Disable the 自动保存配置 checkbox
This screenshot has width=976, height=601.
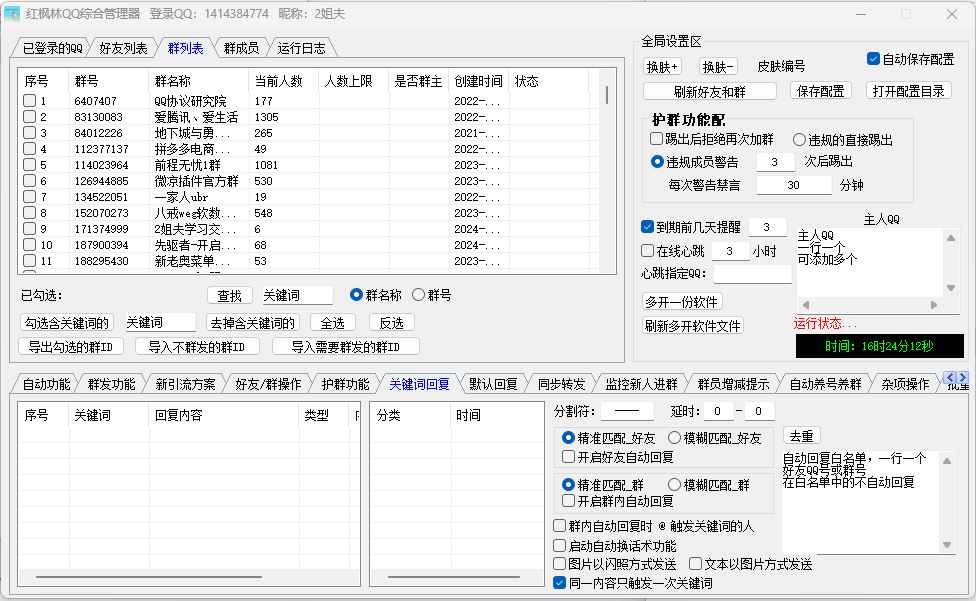[873, 59]
